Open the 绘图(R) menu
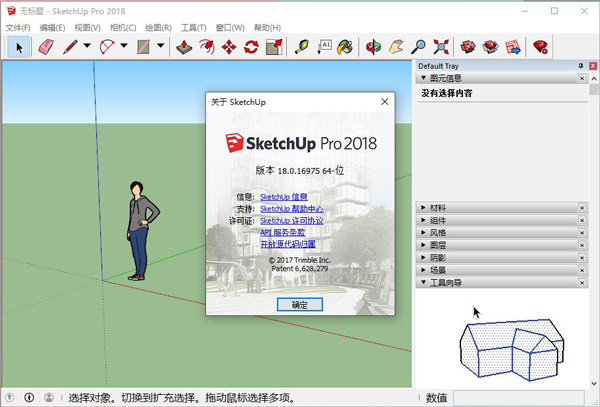This screenshot has width=600, height=407. pos(158,28)
